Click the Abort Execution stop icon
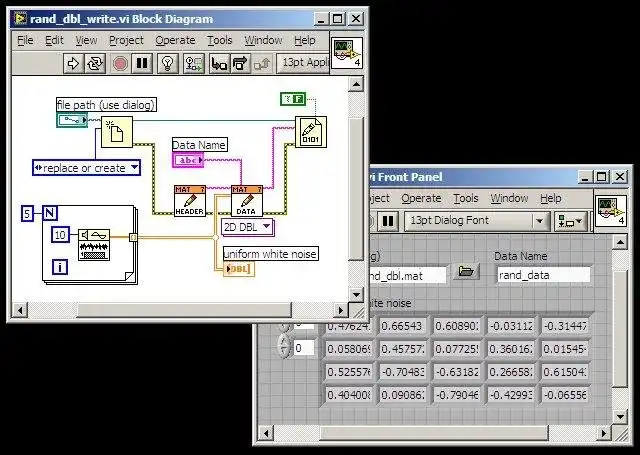Image resolution: width=640 pixels, height=455 pixels. pos(120,63)
